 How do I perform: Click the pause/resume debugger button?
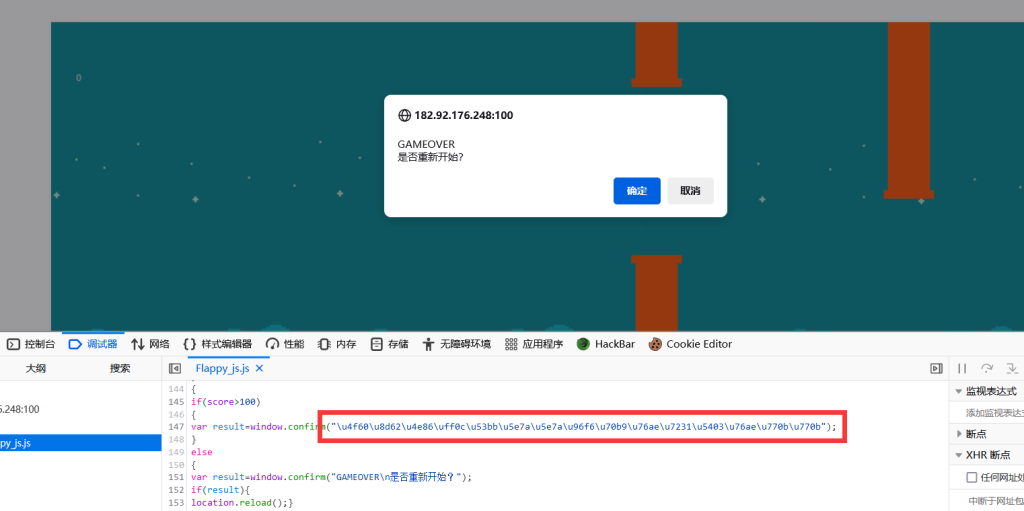coord(962,369)
